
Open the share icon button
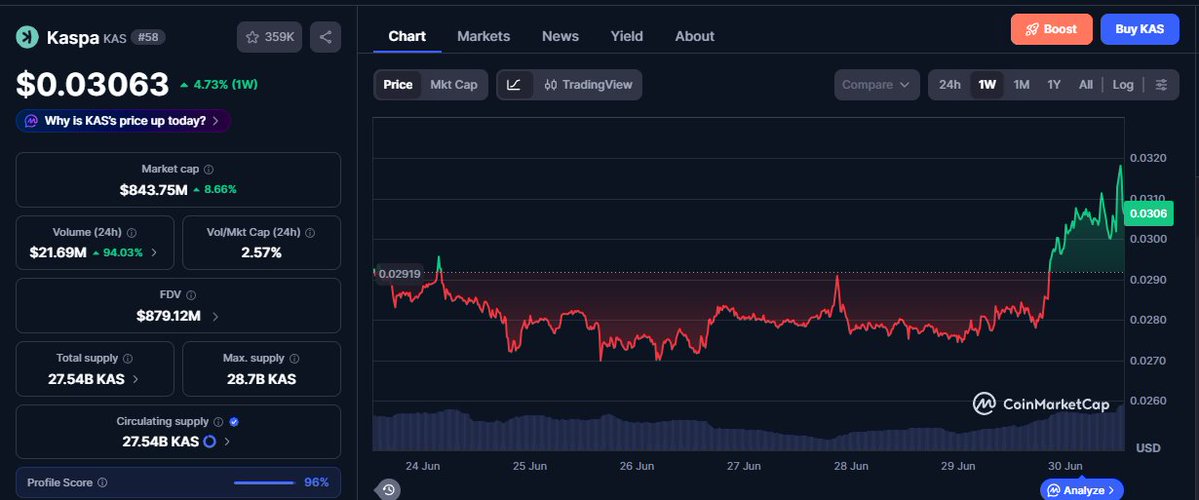point(326,37)
